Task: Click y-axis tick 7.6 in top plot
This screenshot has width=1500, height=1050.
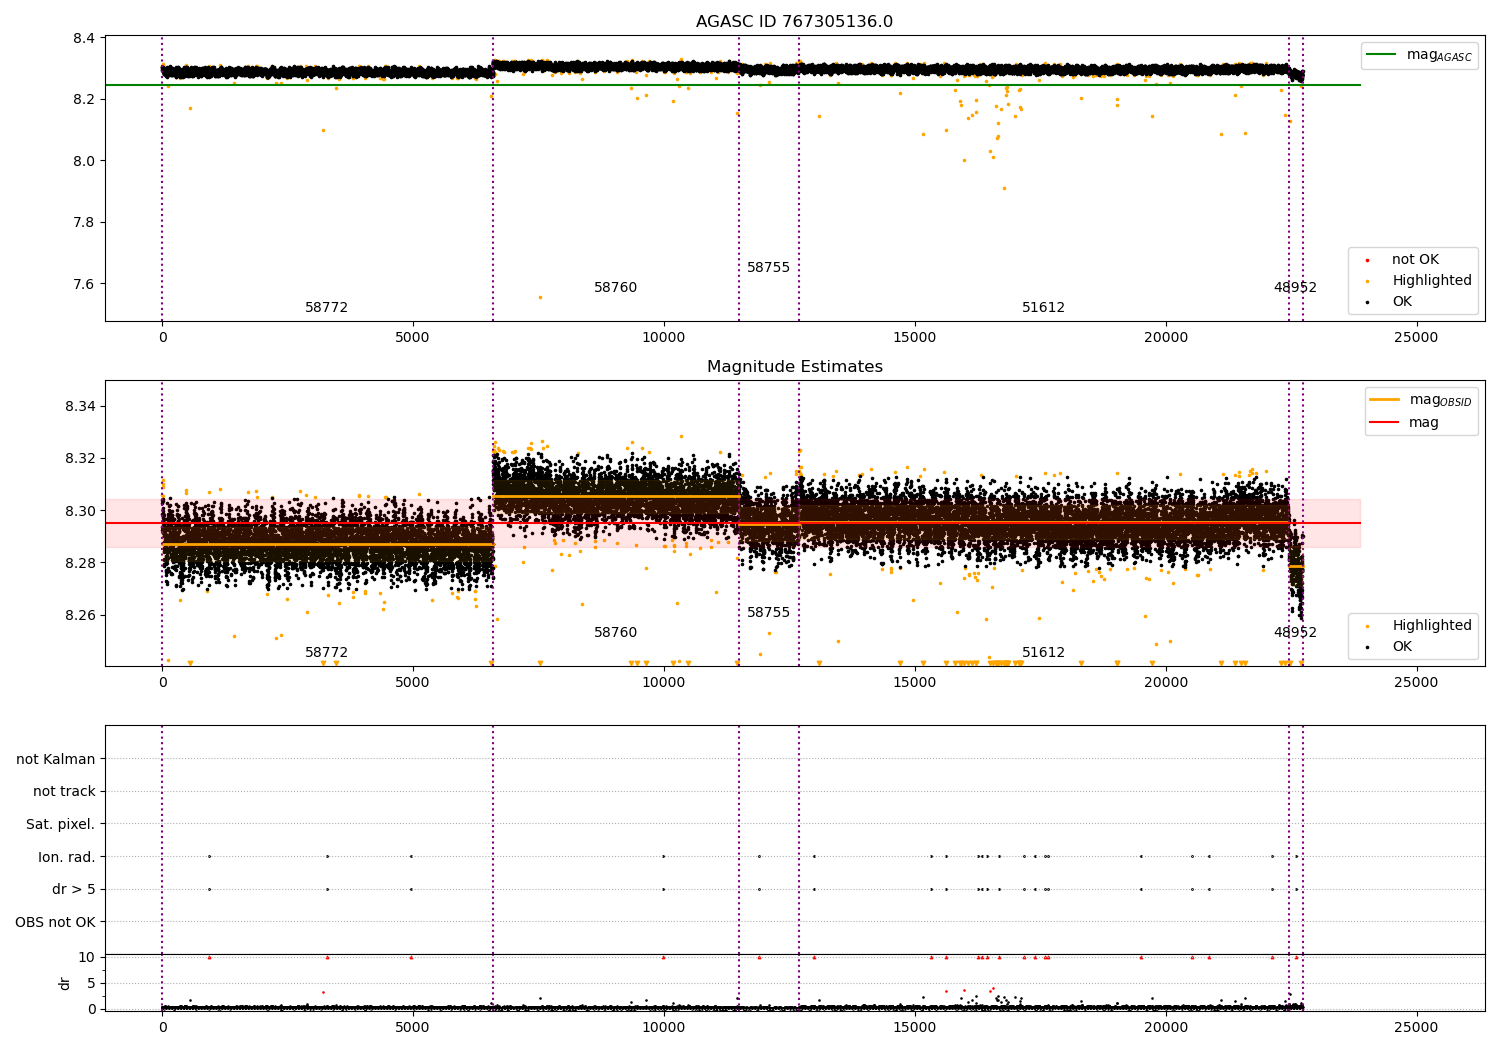Action: pyautogui.click(x=84, y=284)
